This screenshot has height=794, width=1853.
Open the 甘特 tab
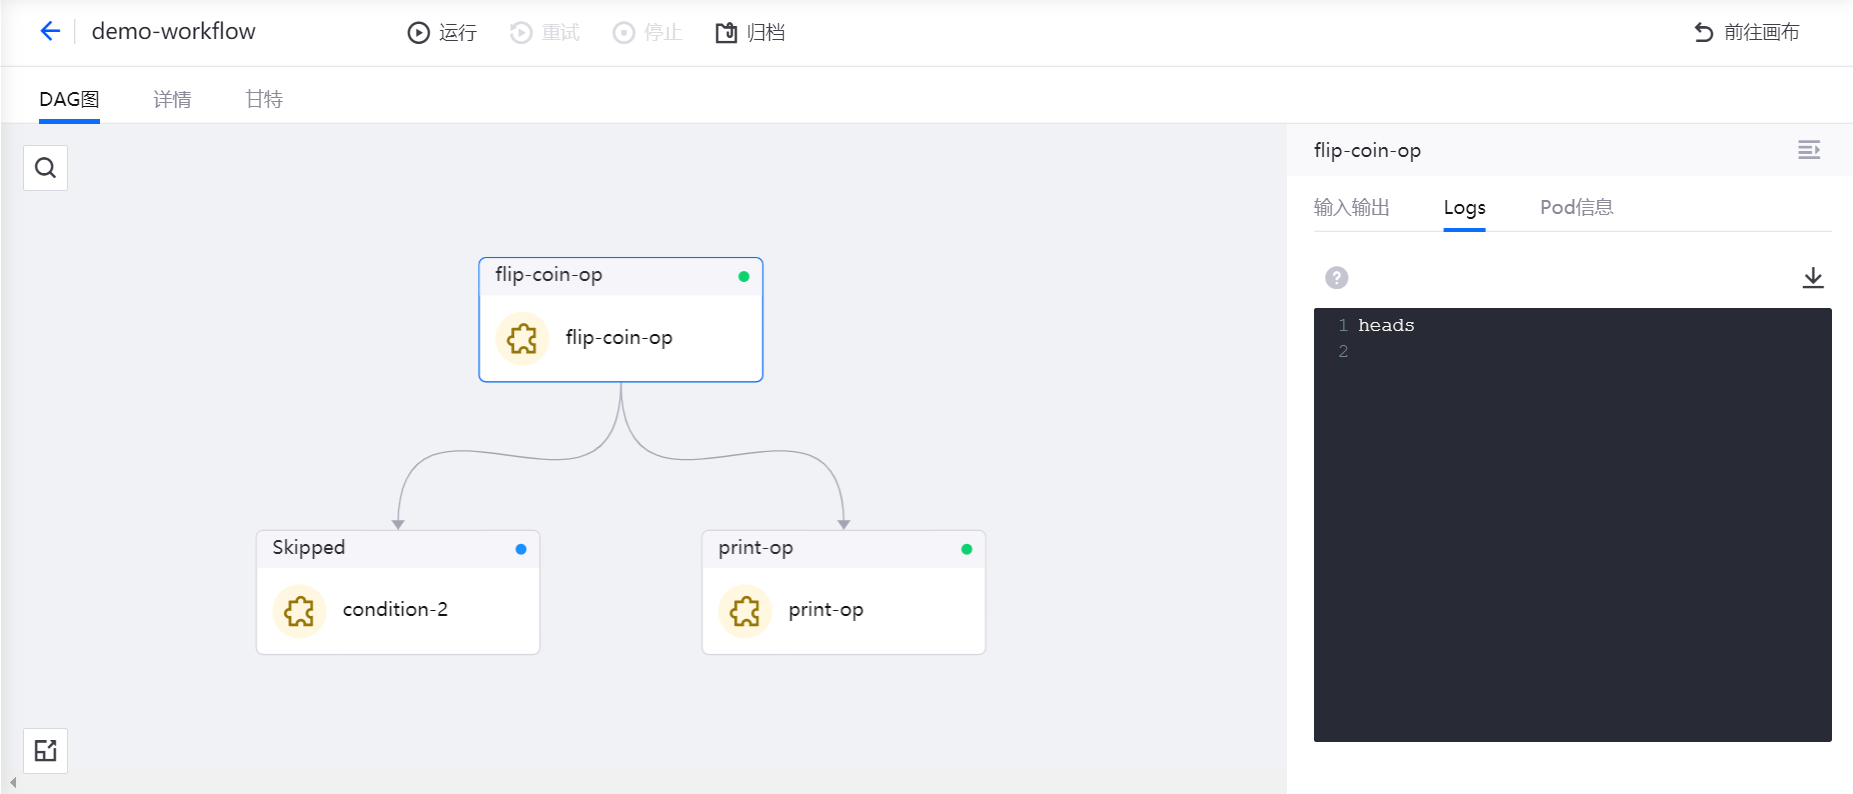[264, 99]
